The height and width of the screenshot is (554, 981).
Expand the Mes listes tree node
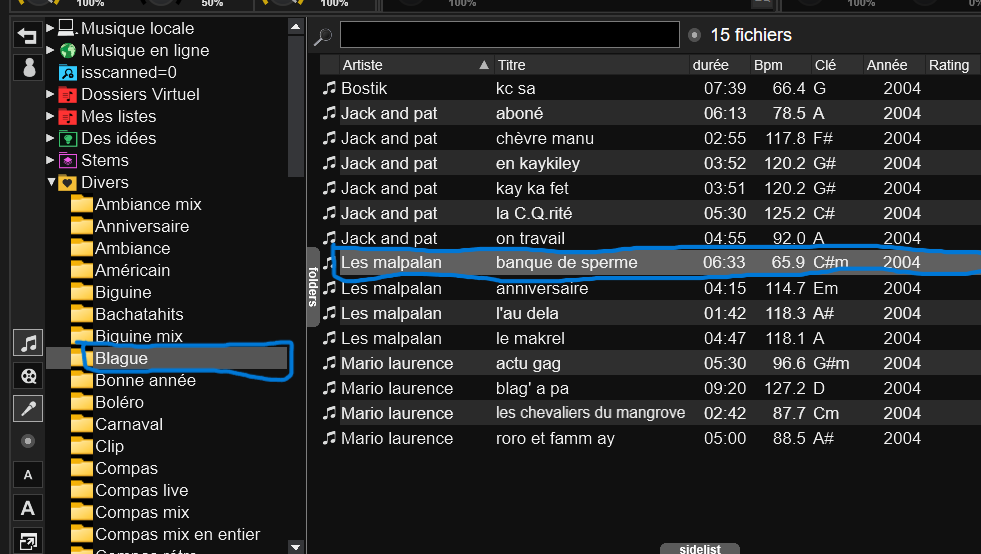click(x=51, y=116)
